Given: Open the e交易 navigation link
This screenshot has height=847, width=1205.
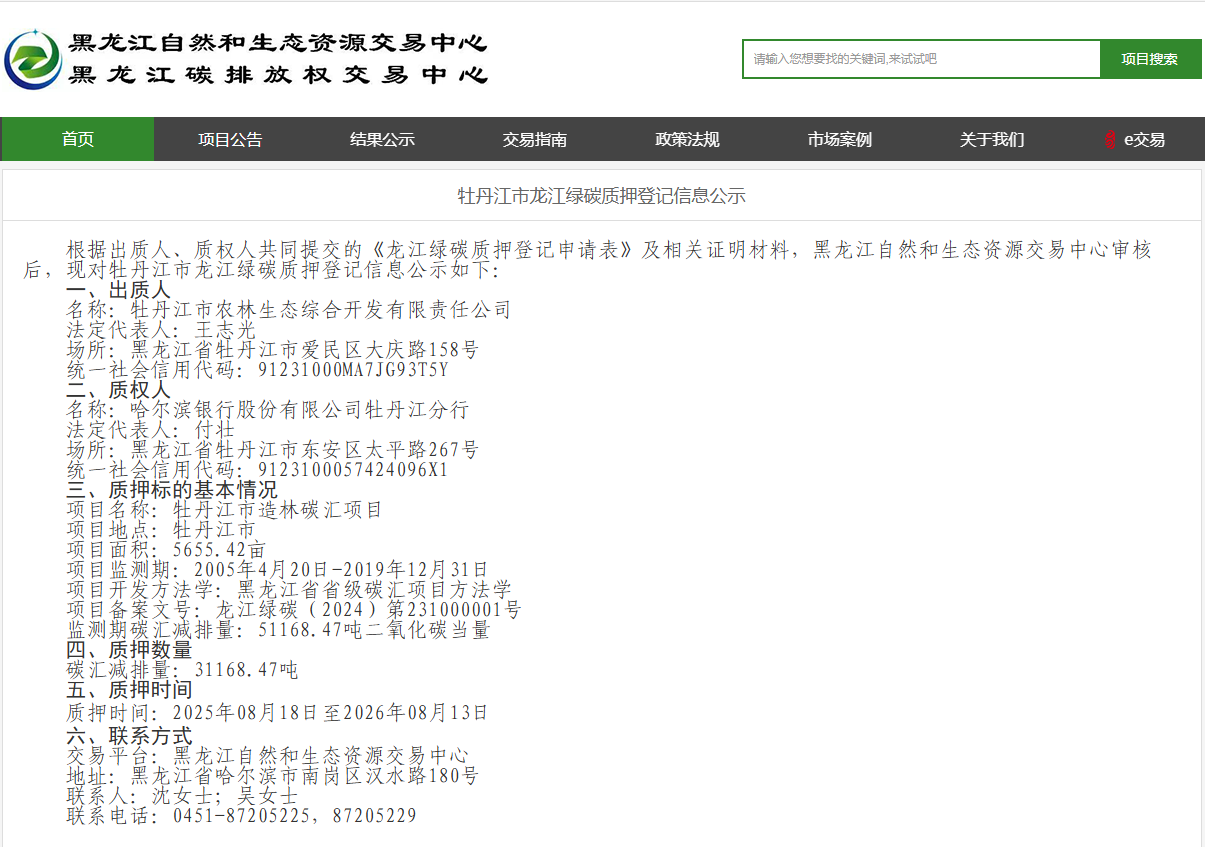Looking at the screenshot, I should coord(1144,140).
